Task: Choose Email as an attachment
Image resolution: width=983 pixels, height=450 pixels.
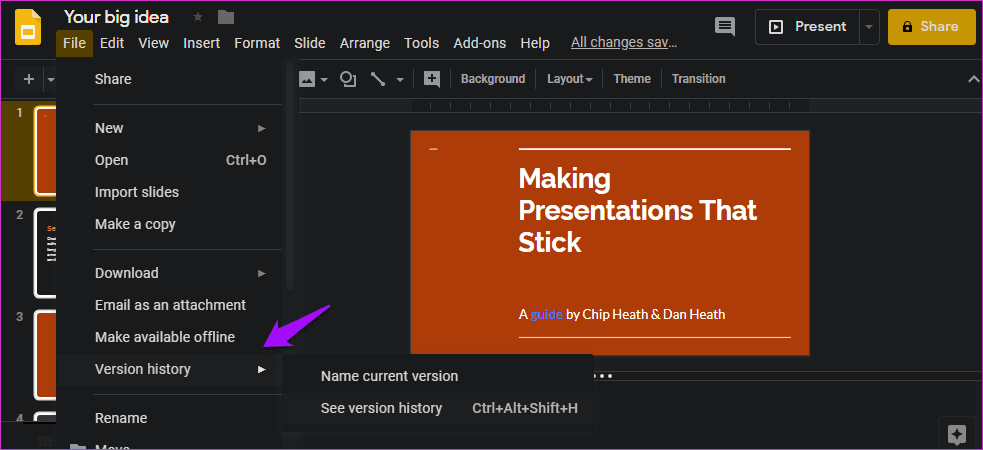Action: pyautogui.click(x=169, y=305)
